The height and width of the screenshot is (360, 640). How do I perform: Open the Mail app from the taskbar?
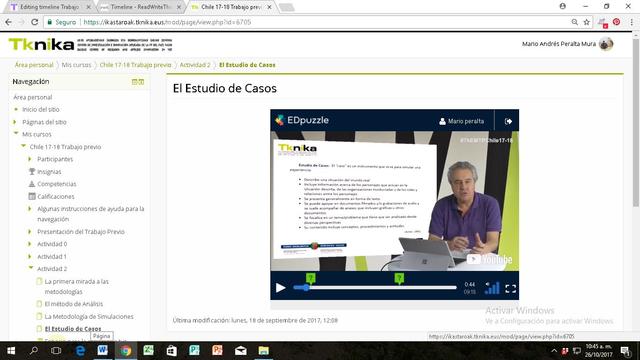240,351
